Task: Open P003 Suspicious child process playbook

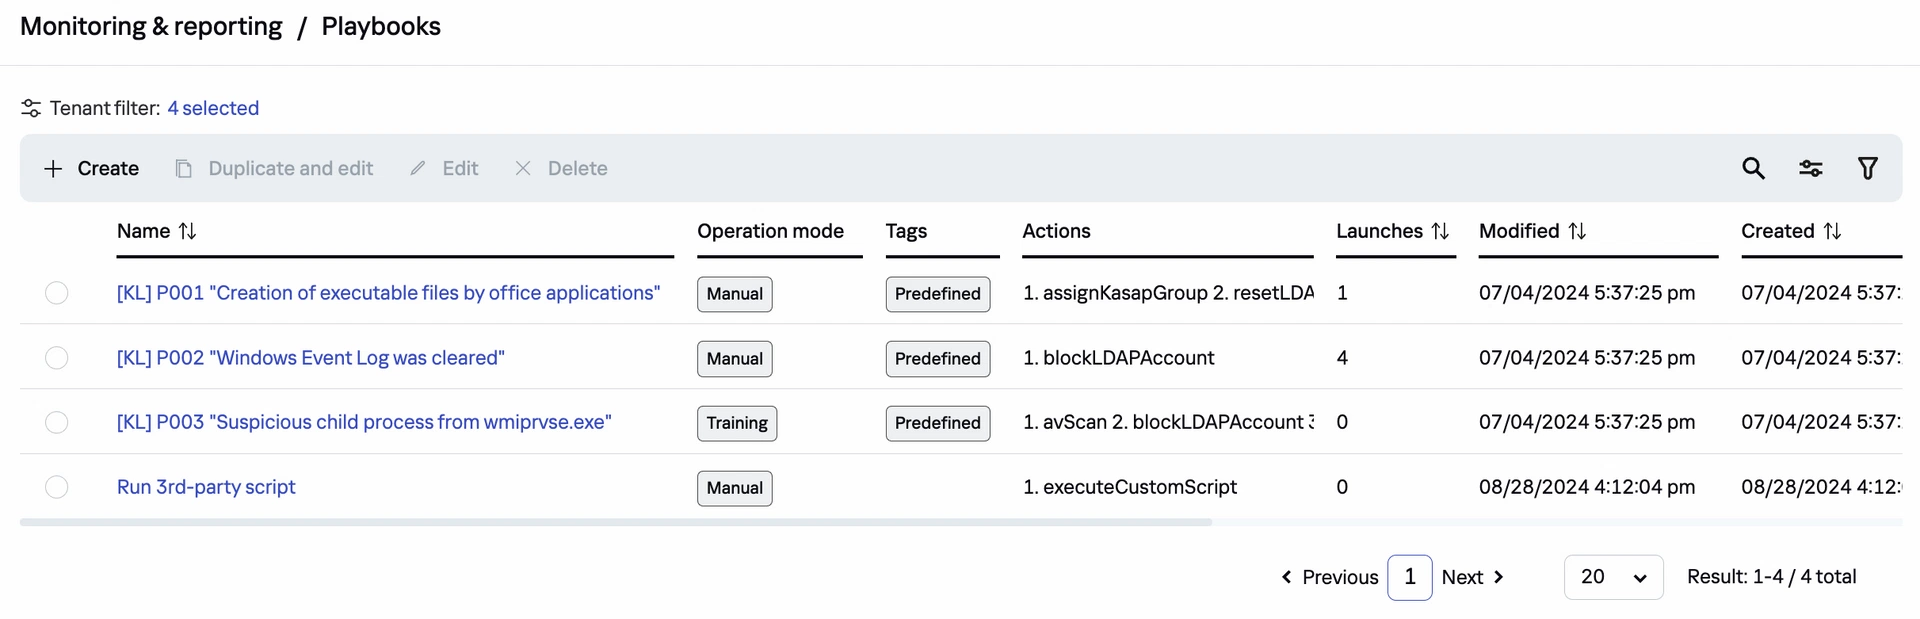Action: (x=364, y=422)
